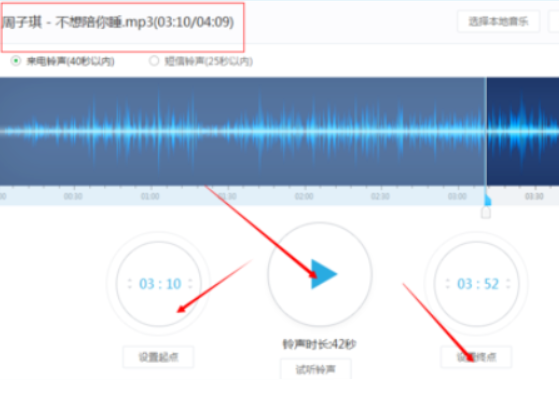Click the 02:30 mark on the timeline ruler
The height and width of the screenshot is (394, 559).
380,196
